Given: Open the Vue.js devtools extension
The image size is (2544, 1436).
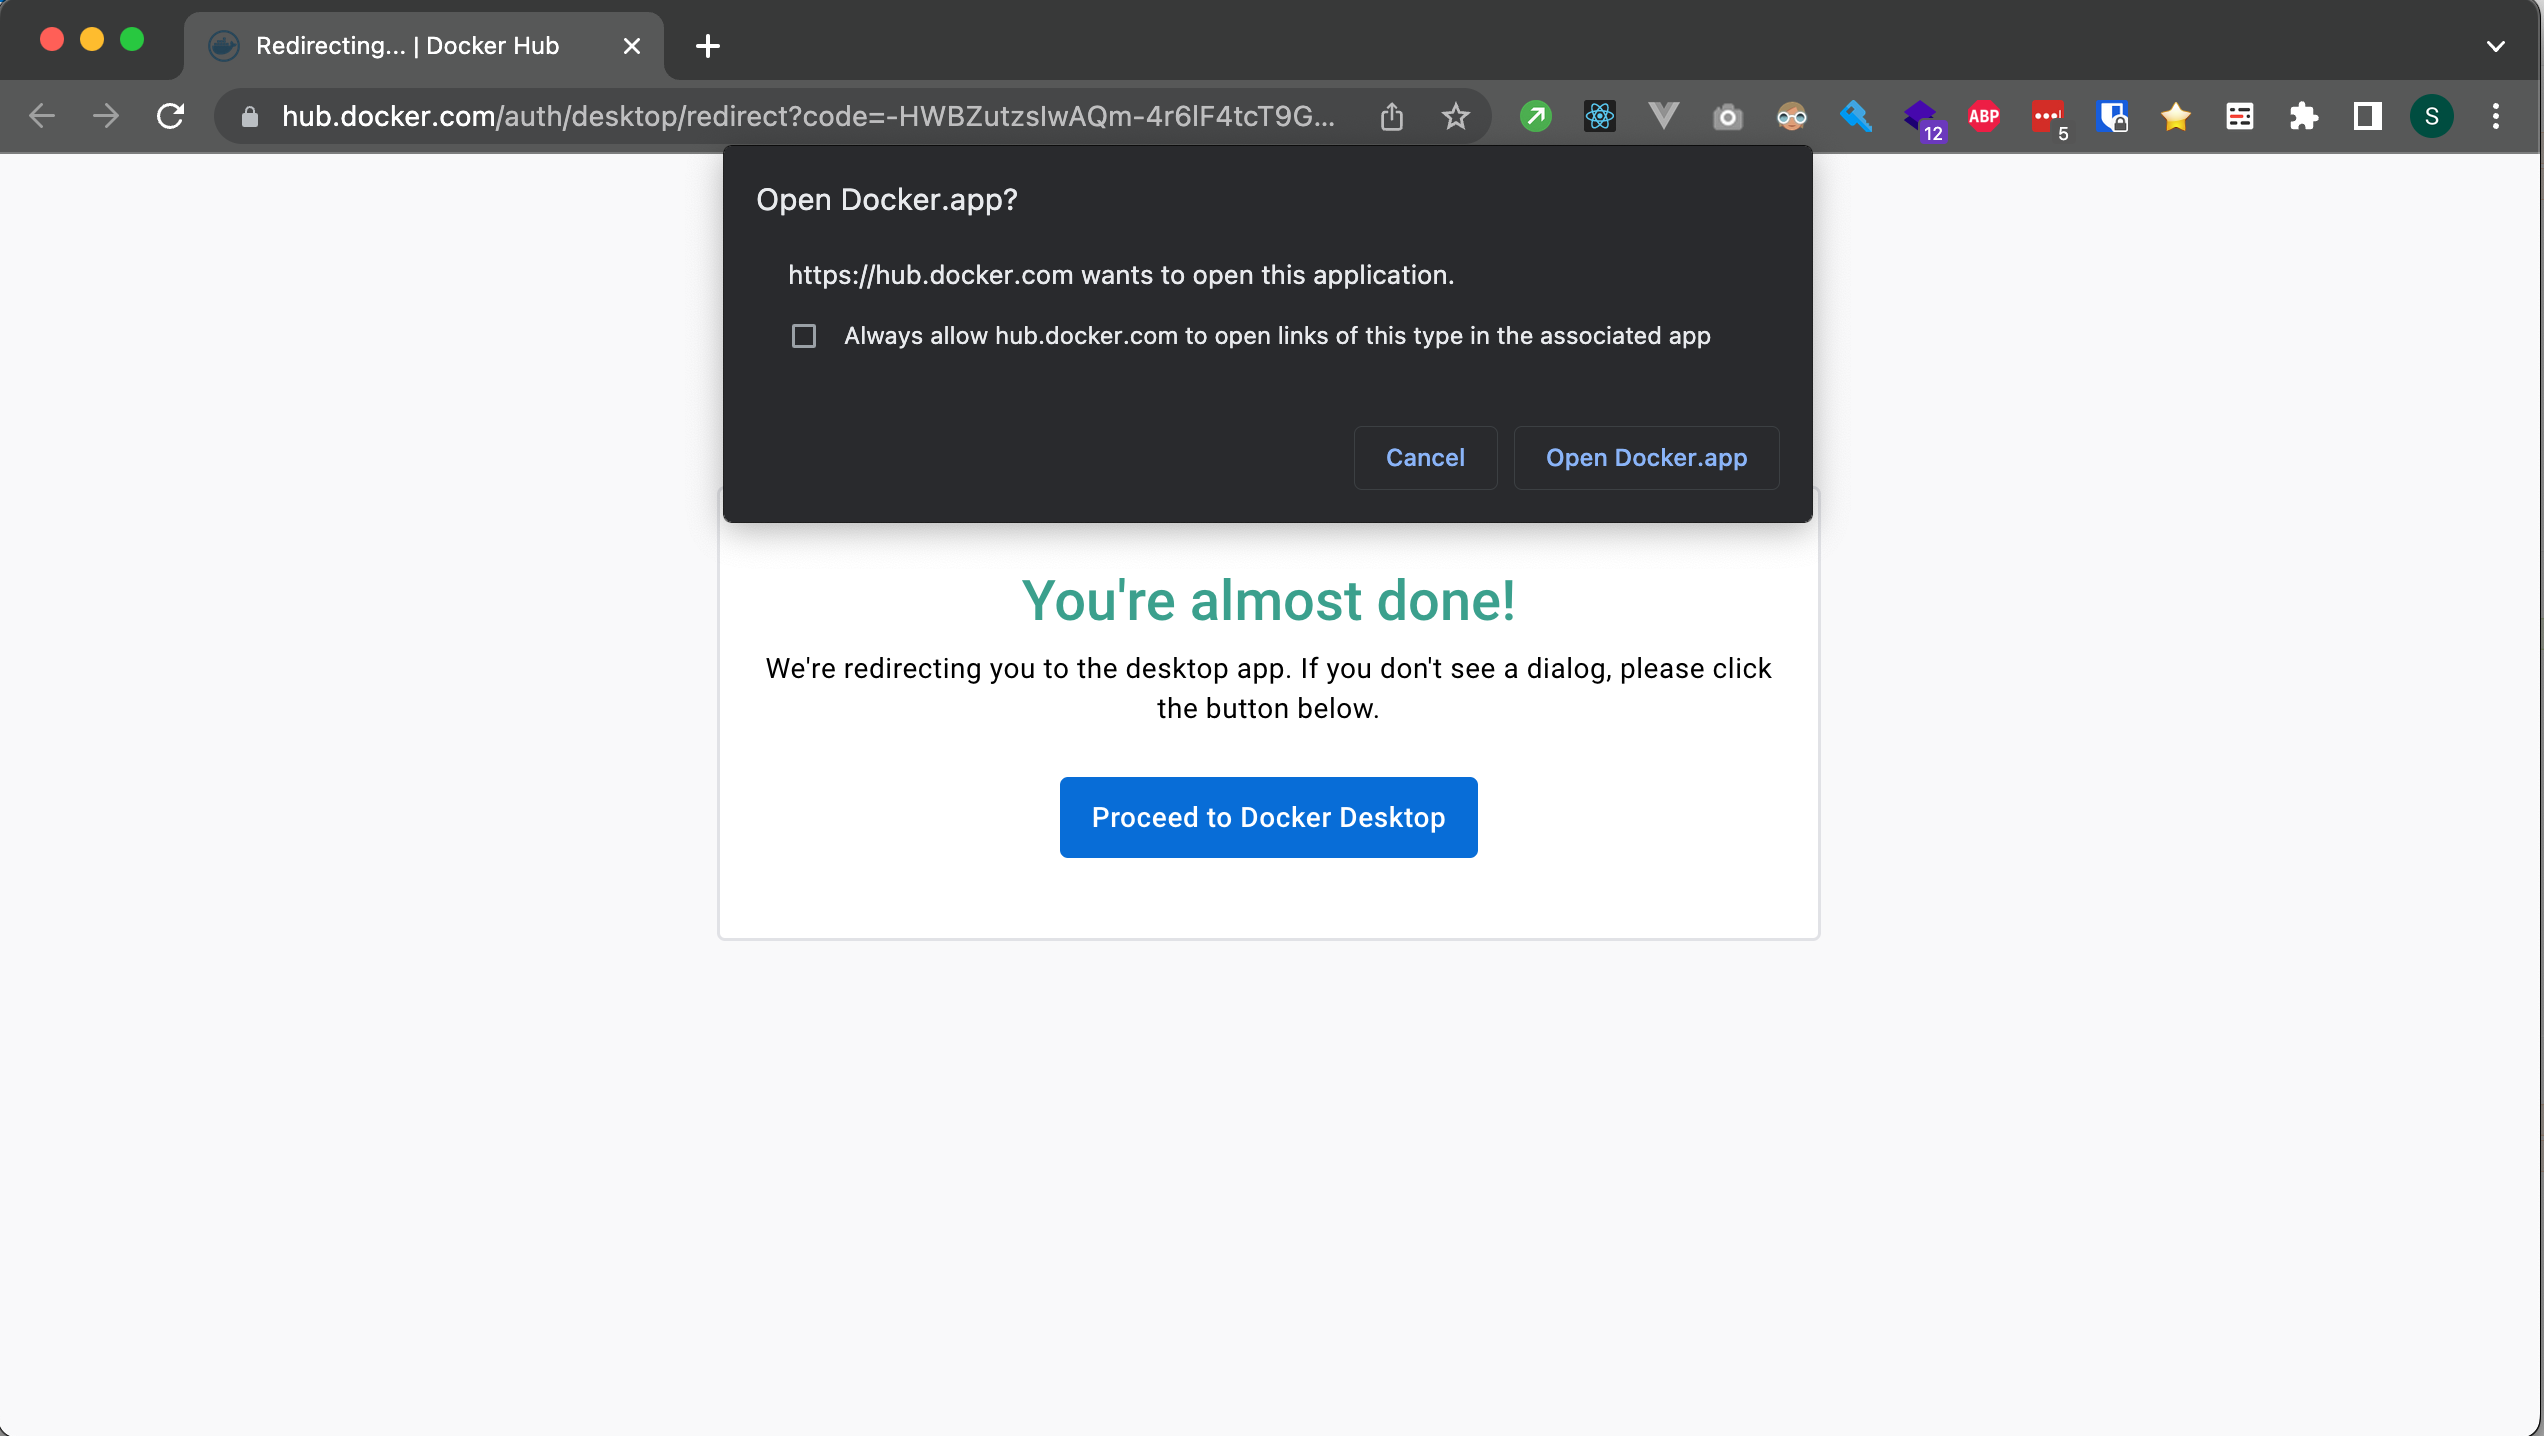Looking at the screenshot, I should [1663, 116].
